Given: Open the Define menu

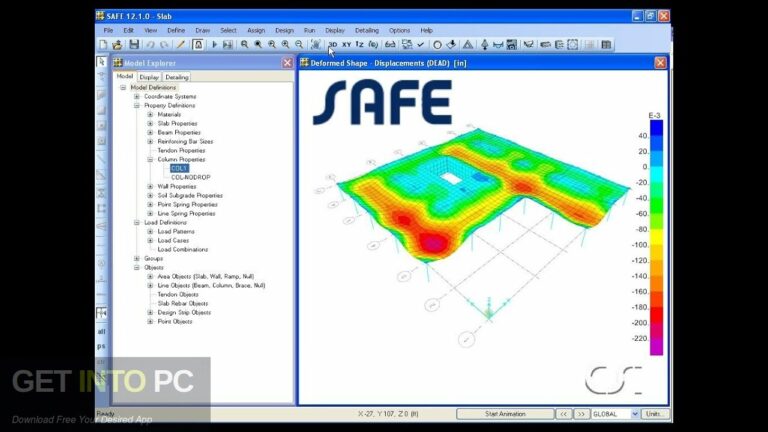Looking at the screenshot, I should tap(176, 30).
